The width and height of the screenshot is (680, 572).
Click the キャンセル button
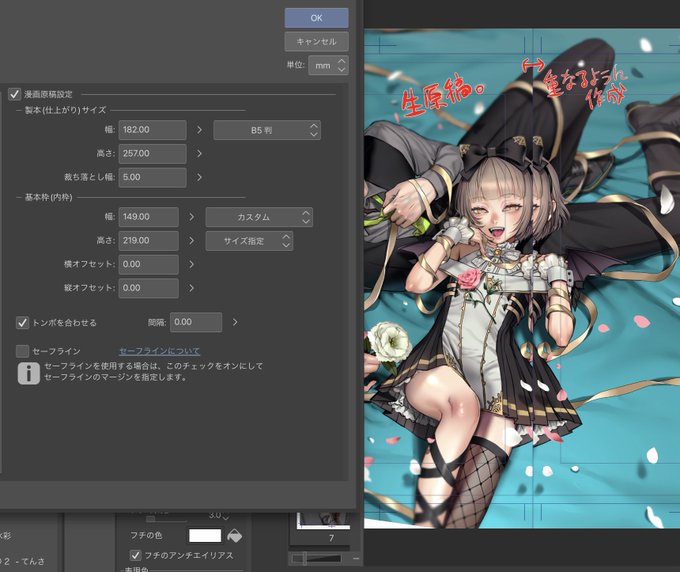(x=316, y=42)
